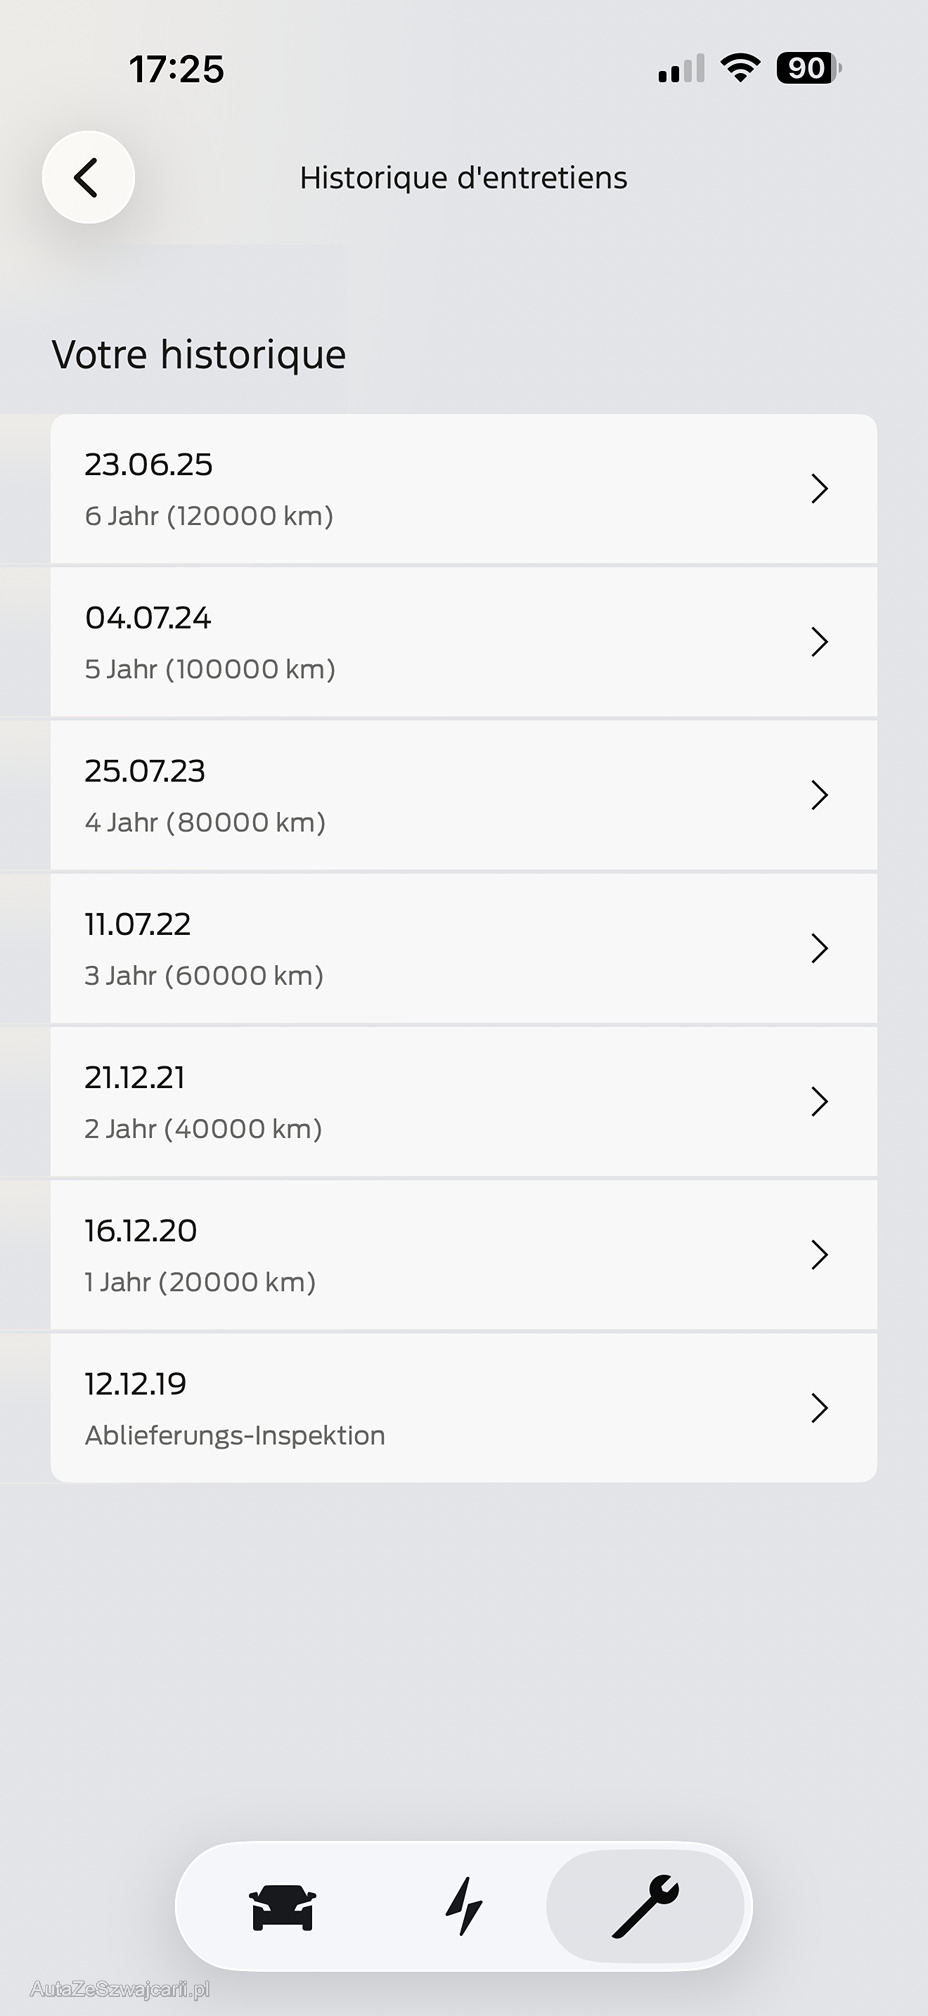Expand chevron for 04.07.24 entry
Image resolution: width=928 pixels, height=2016 pixels.
click(819, 642)
